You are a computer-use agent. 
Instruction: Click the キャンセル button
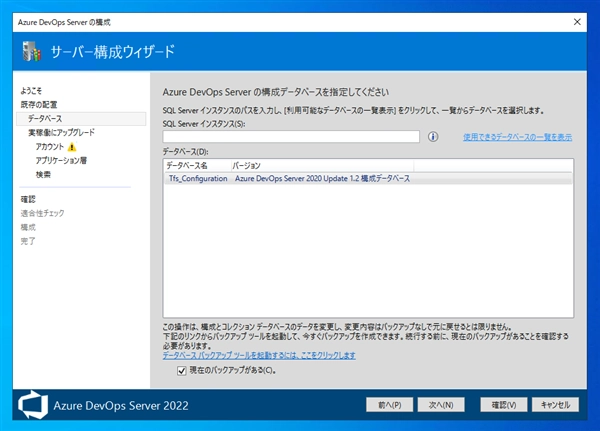click(555, 405)
